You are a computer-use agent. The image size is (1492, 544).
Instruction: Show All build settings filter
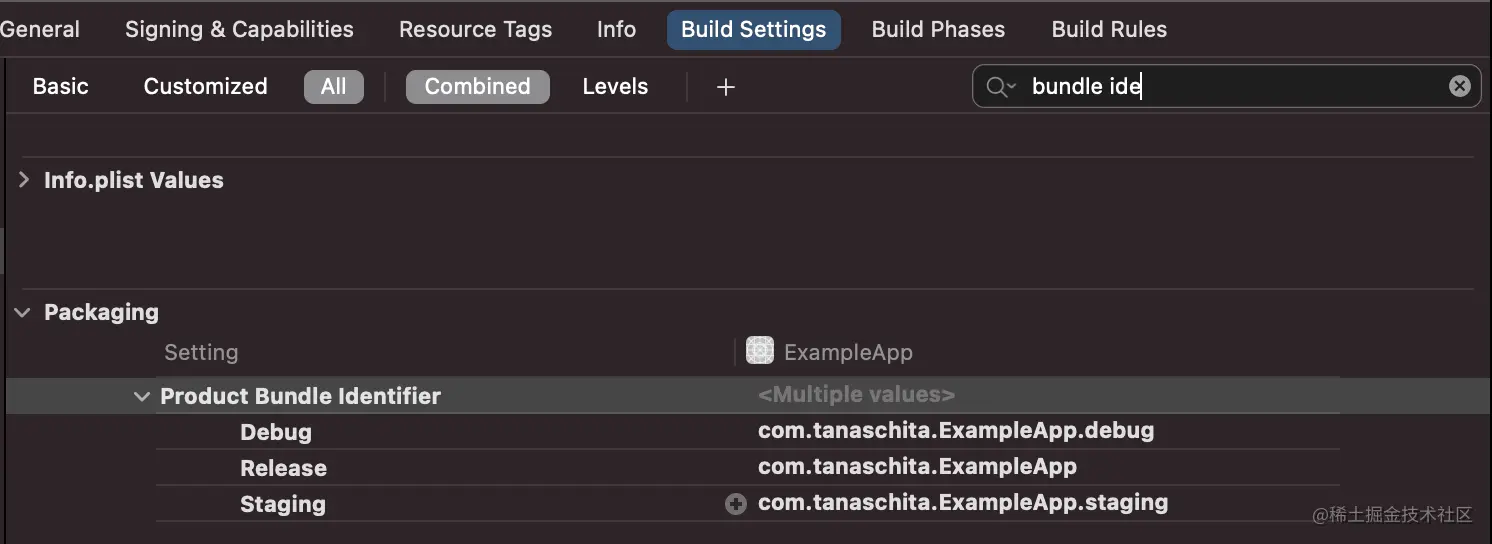tap(333, 87)
